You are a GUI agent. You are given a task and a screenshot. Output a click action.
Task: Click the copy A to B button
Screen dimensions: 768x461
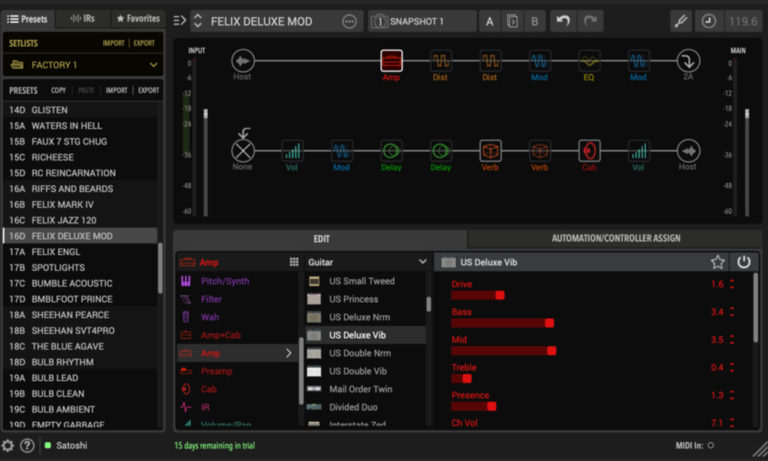tap(512, 22)
